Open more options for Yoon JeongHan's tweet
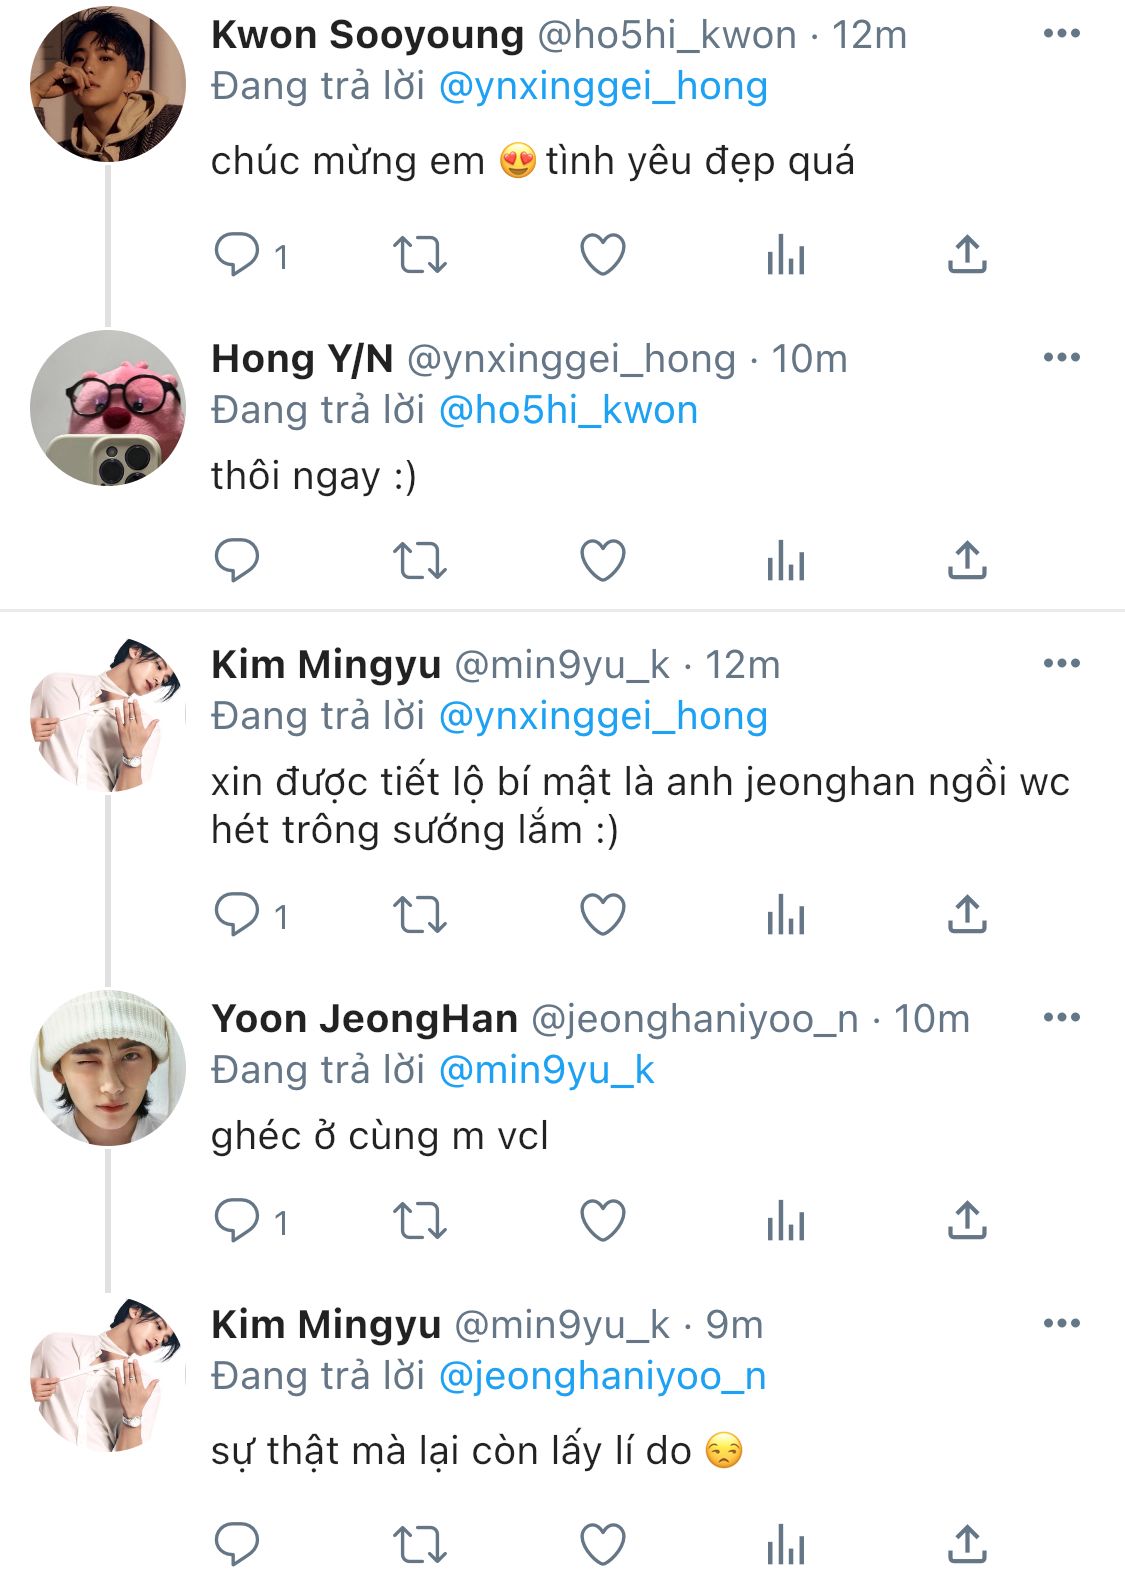1125x1582 pixels. pyautogui.click(x=1061, y=1017)
